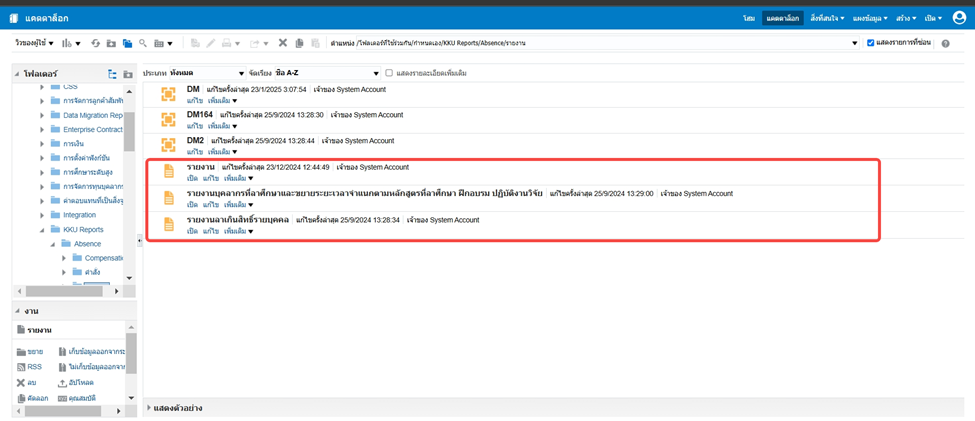Click the folder tree view icon in the folders header
This screenshot has height=421, width=975.
[x=112, y=74]
